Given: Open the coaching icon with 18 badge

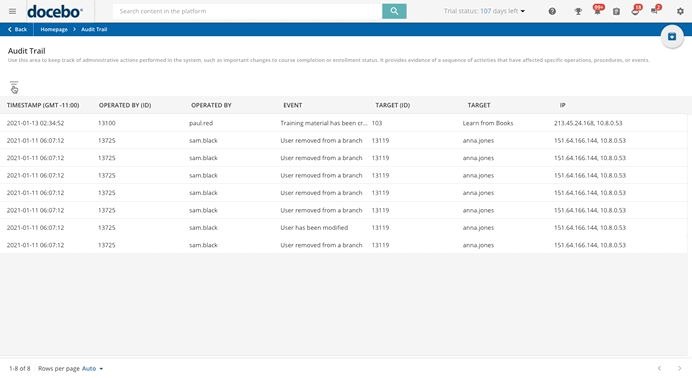Looking at the screenshot, I should click(x=636, y=11).
